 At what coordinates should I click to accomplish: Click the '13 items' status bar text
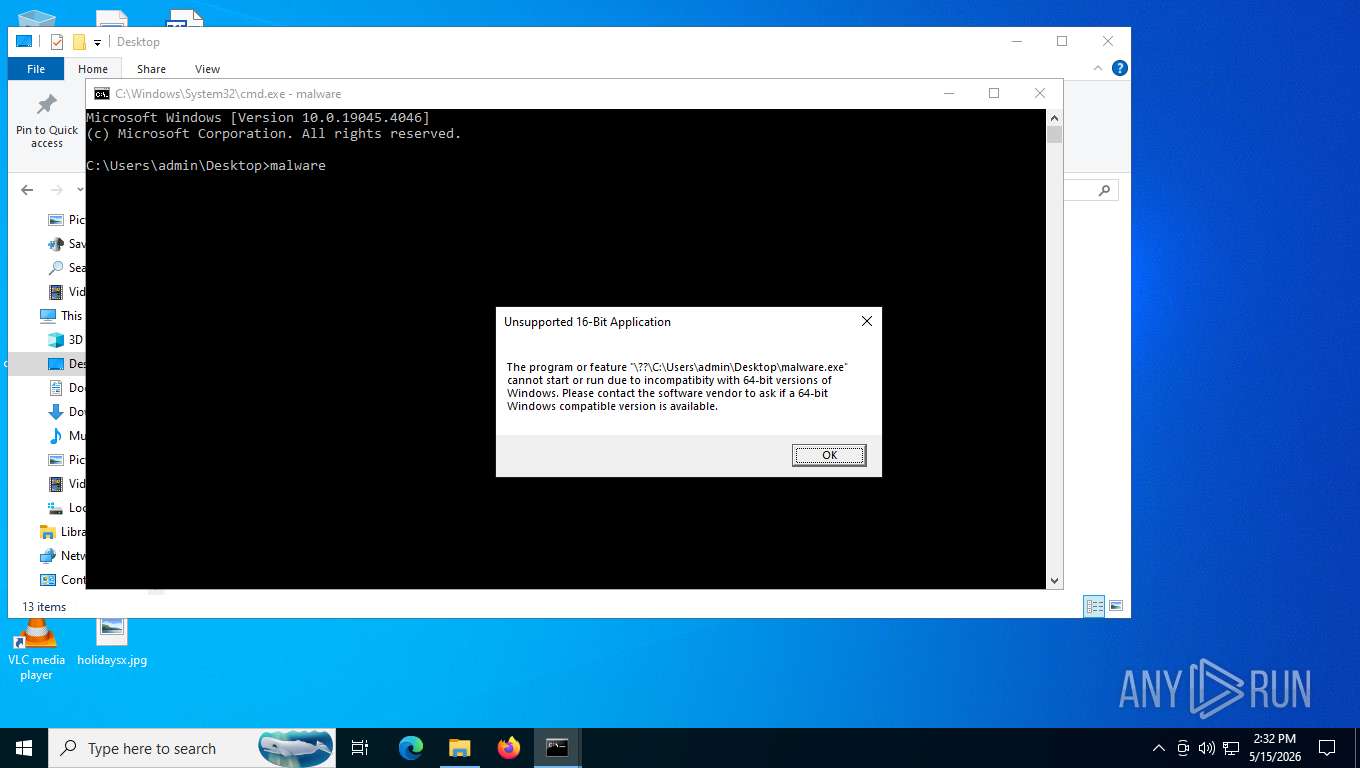tap(44, 607)
